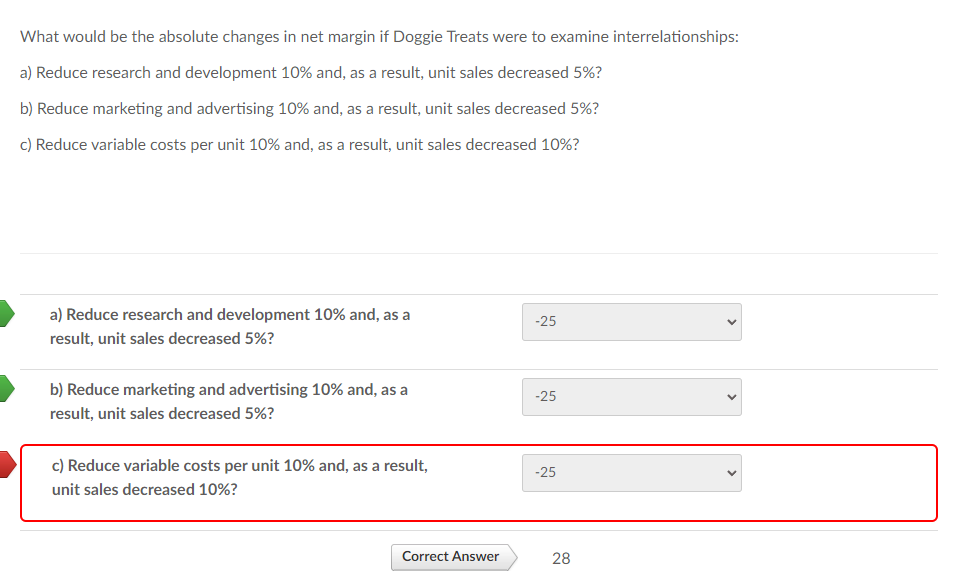Click the Correct Answer button
955x582 pixels.
click(448, 557)
